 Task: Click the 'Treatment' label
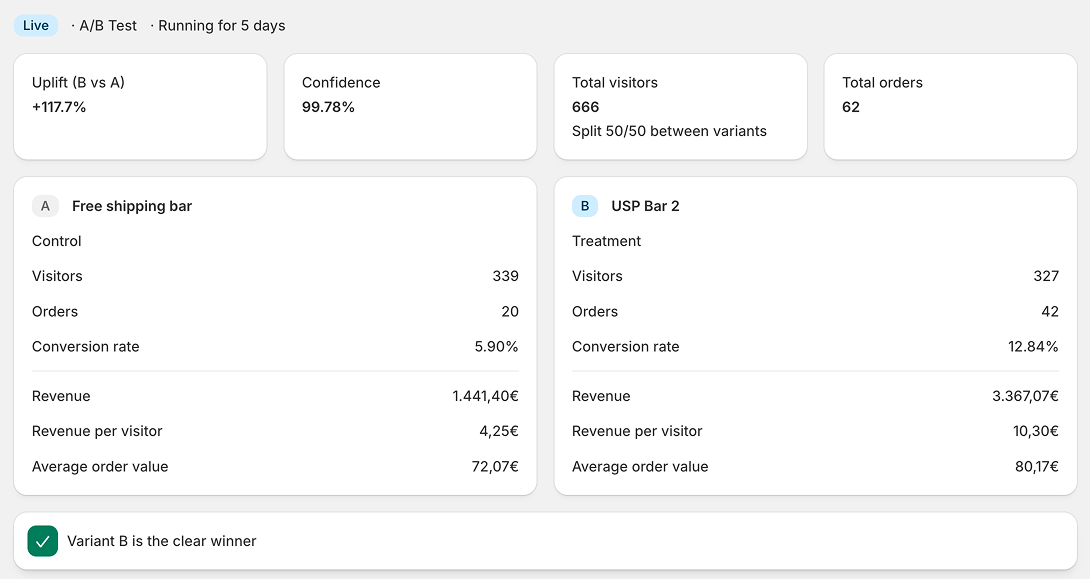606,241
